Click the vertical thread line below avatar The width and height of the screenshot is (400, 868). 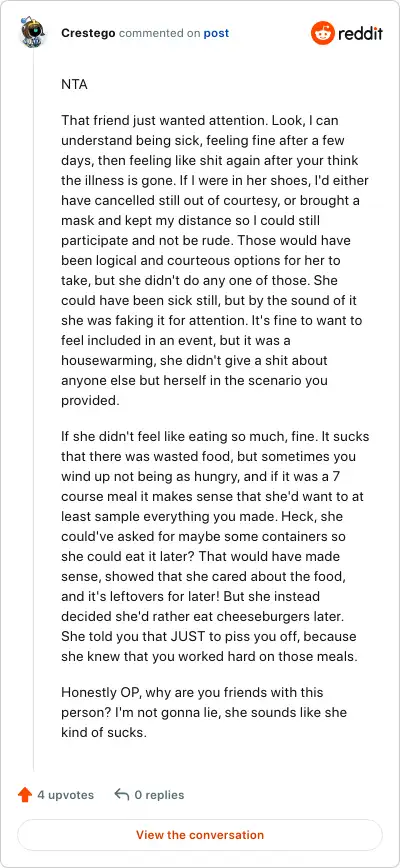click(x=33, y=410)
